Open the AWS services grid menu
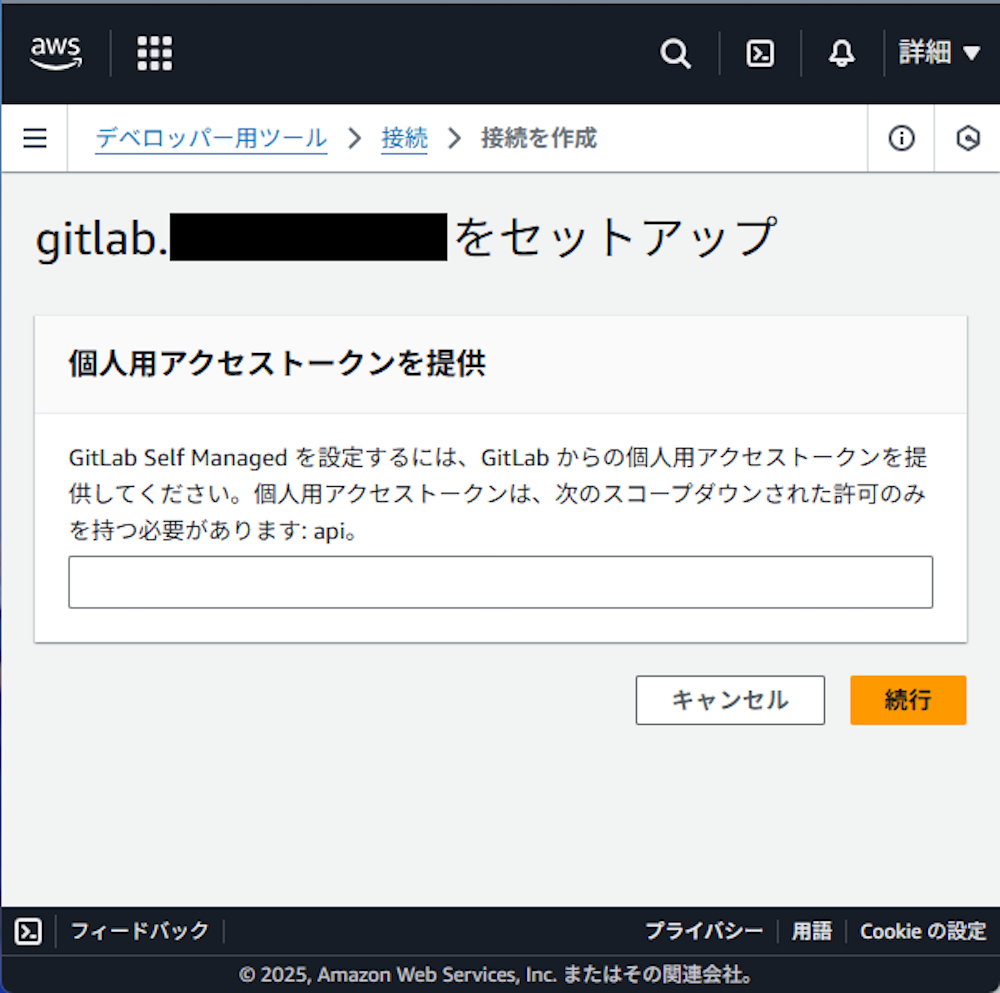 [x=154, y=53]
